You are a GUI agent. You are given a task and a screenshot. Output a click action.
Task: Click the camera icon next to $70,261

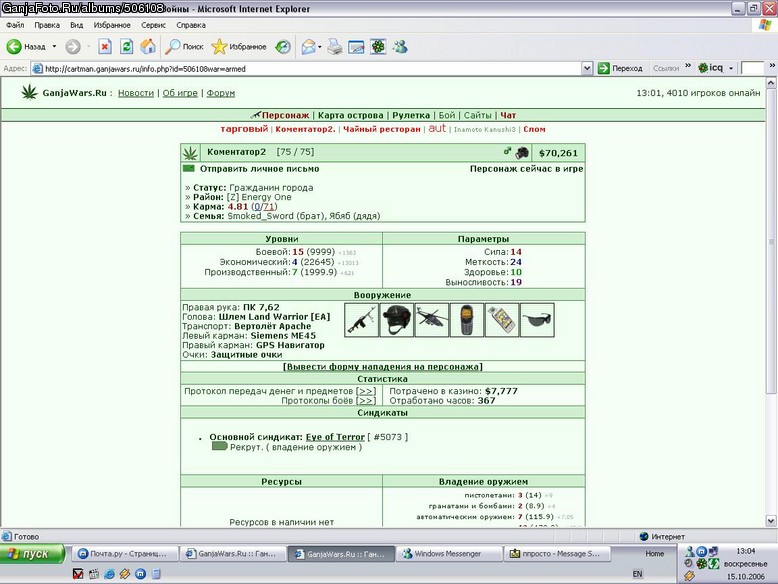(522, 152)
